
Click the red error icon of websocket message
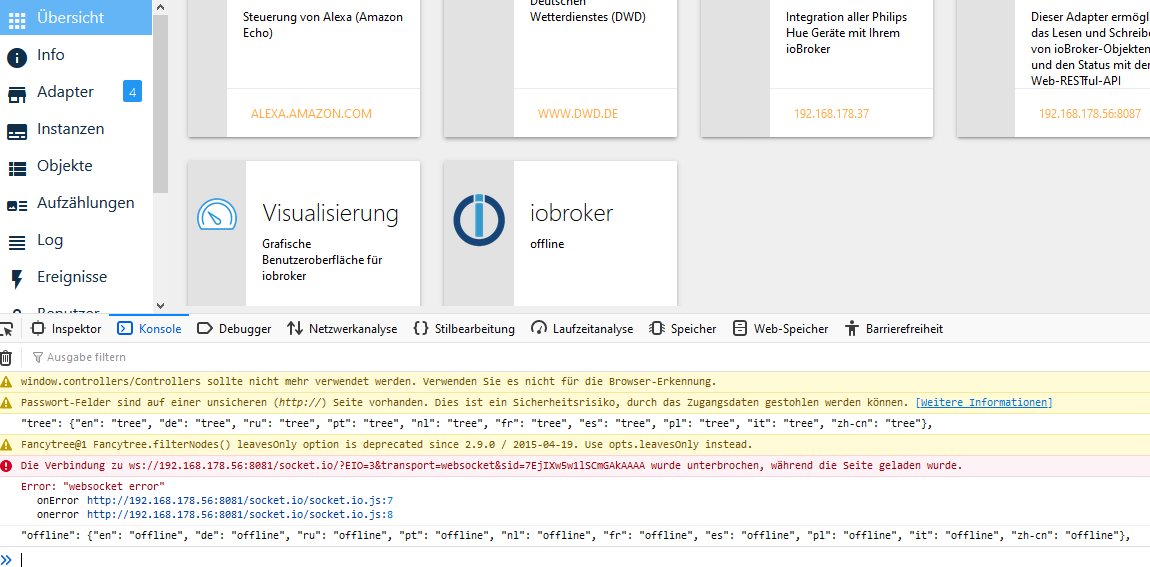(x=7, y=466)
